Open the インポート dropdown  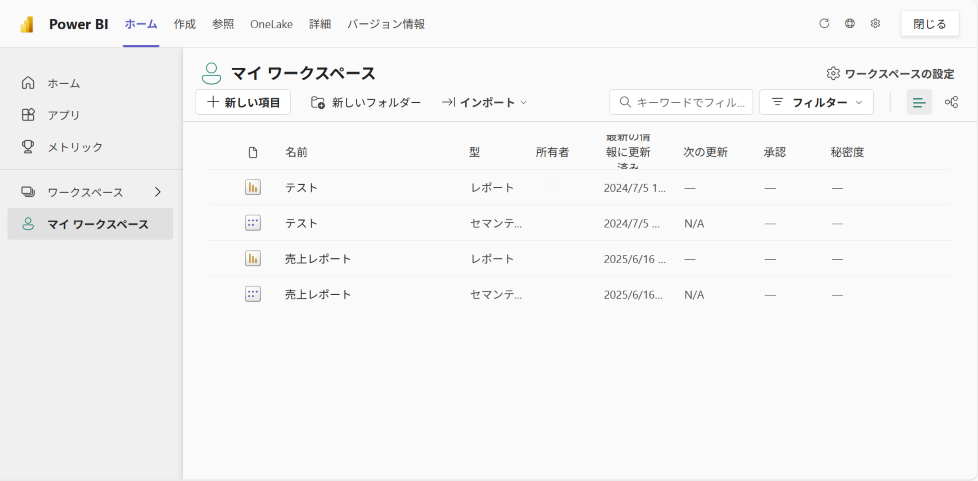point(484,102)
